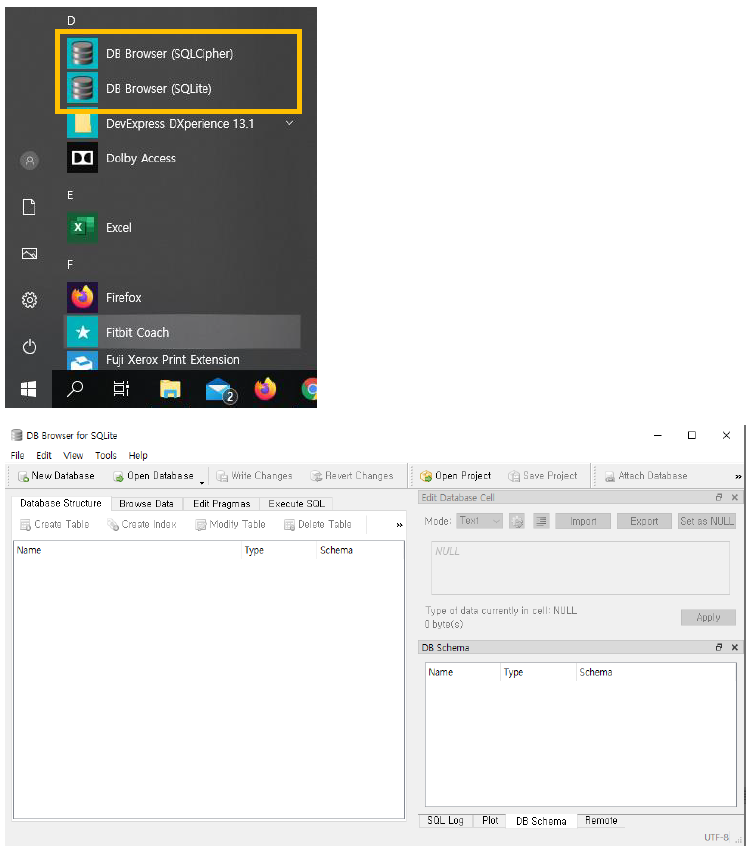Click Open Database toolbar button
This screenshot has width=752, height=850.
153,476
